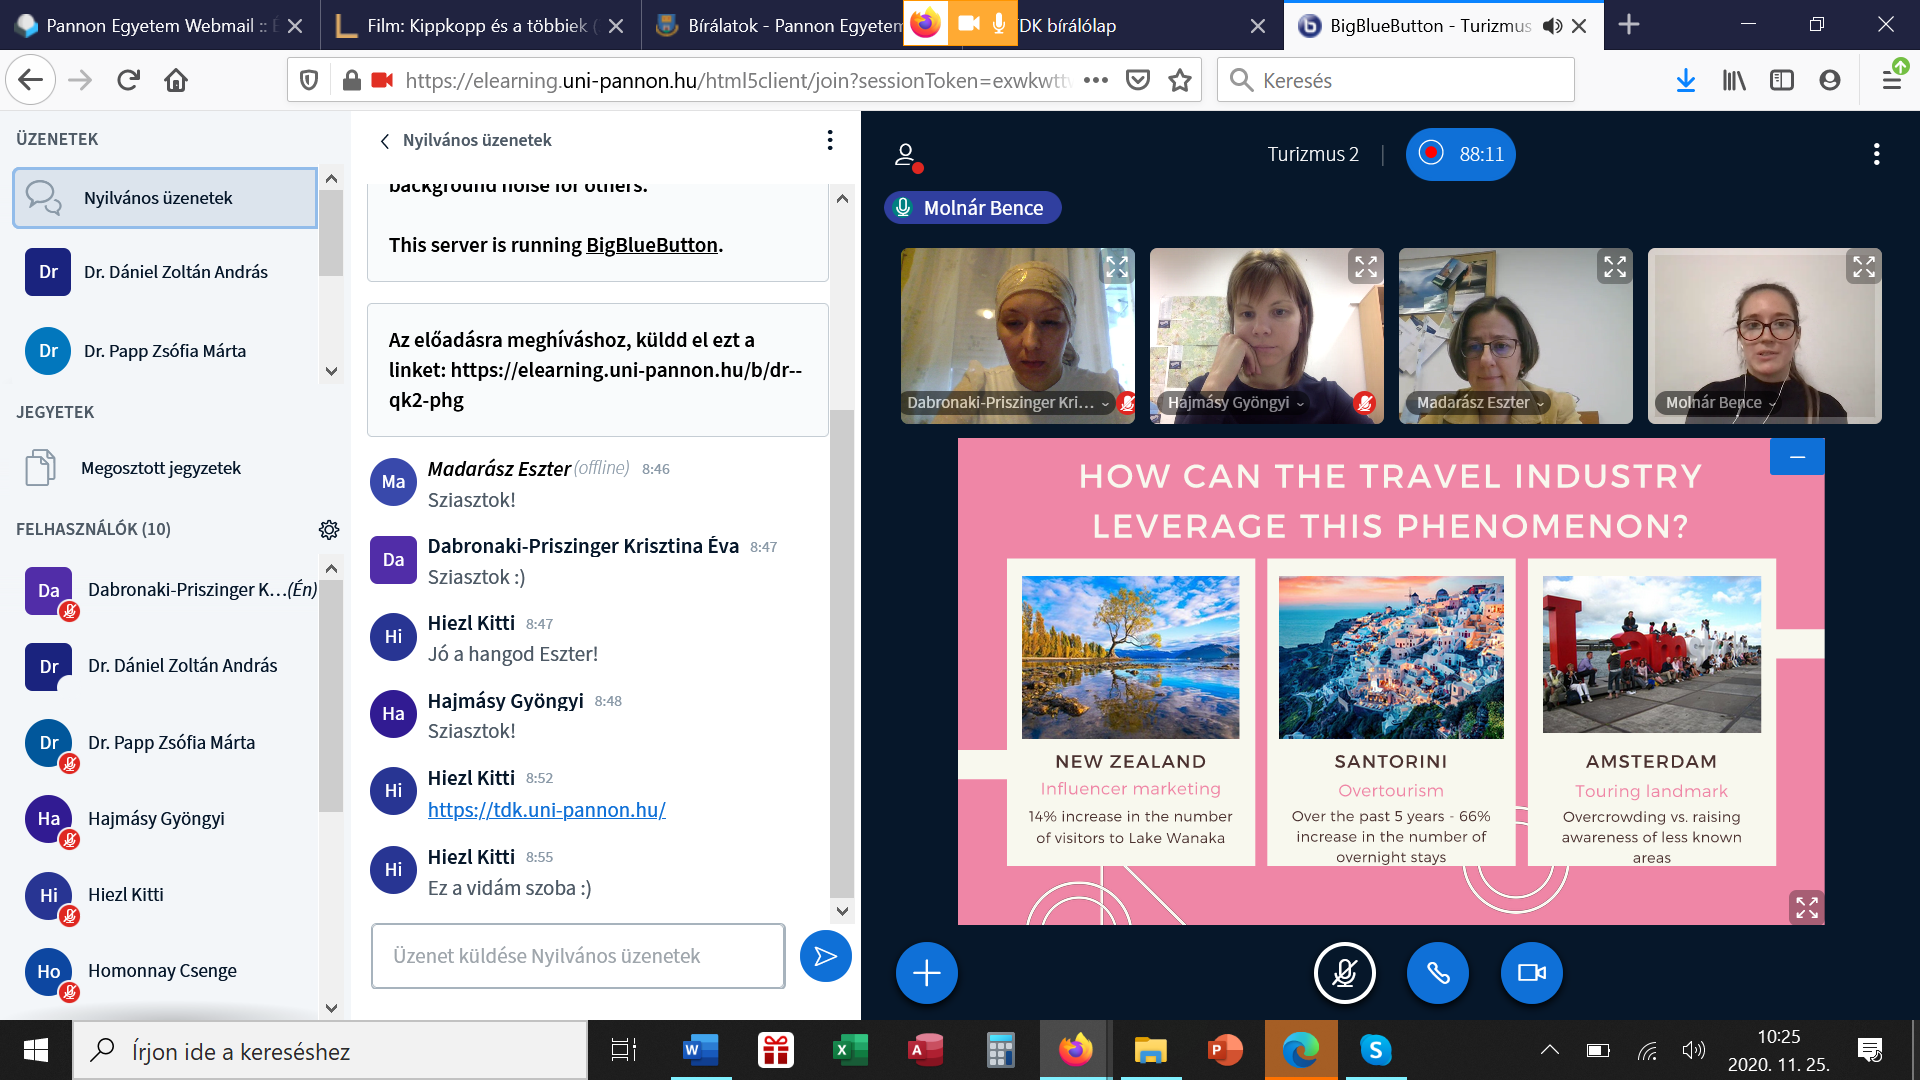Open the tdk.uni-pannon.hu link
The width and height of the screenshot is (1920, 1080).
[546, 810]
